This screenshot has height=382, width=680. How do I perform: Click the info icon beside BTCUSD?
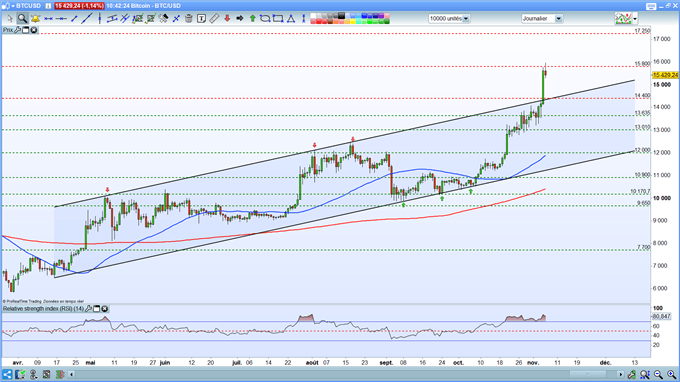(48, 6)
